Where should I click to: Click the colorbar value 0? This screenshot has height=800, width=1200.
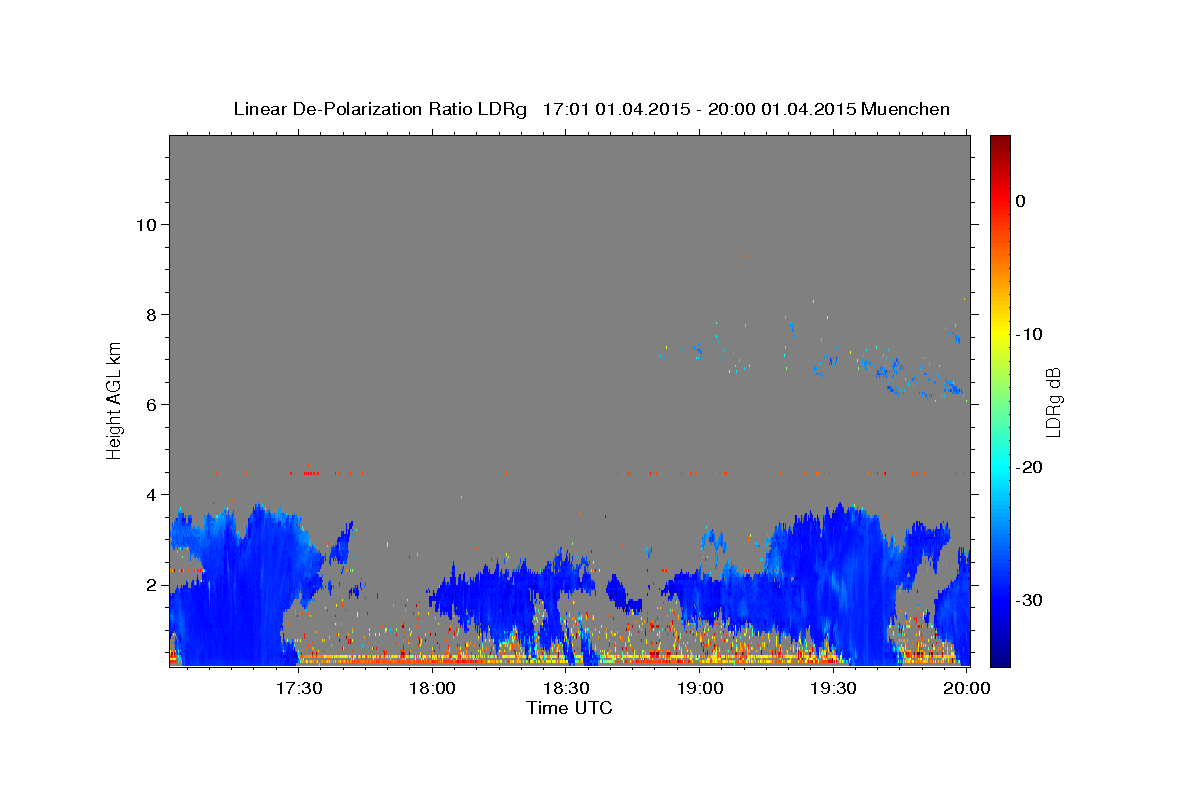click(1020, 201)
